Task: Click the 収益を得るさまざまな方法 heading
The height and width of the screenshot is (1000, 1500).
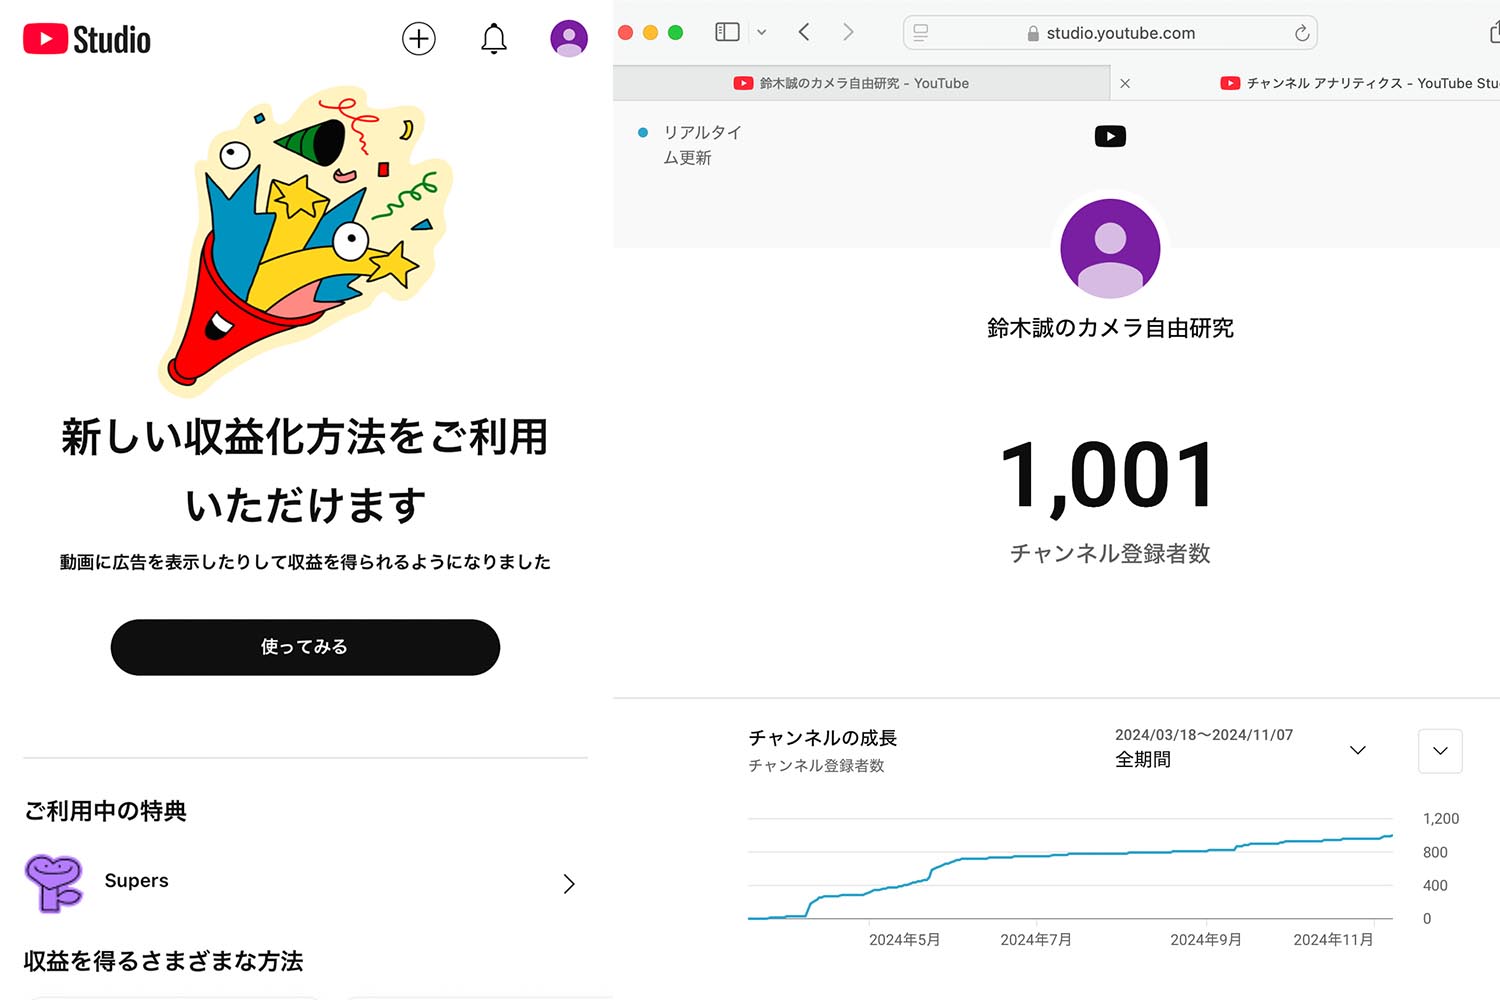Action: coord(163,961)
